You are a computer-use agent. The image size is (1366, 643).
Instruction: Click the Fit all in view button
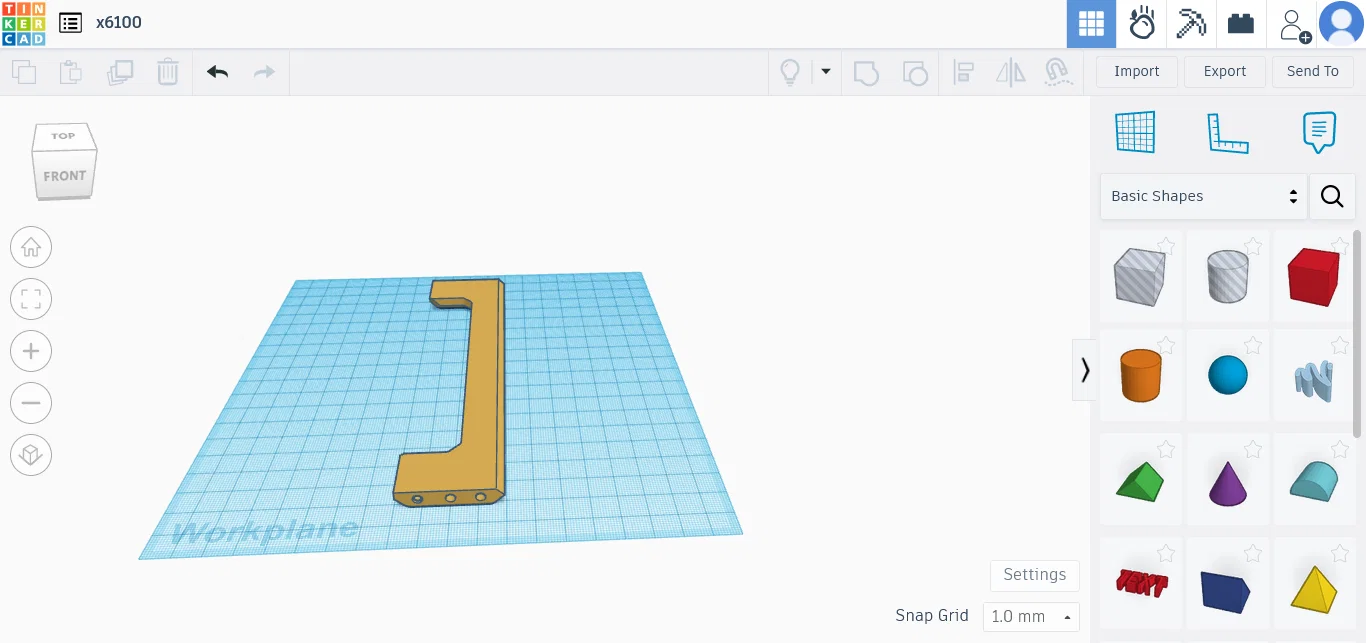point(31,299)
